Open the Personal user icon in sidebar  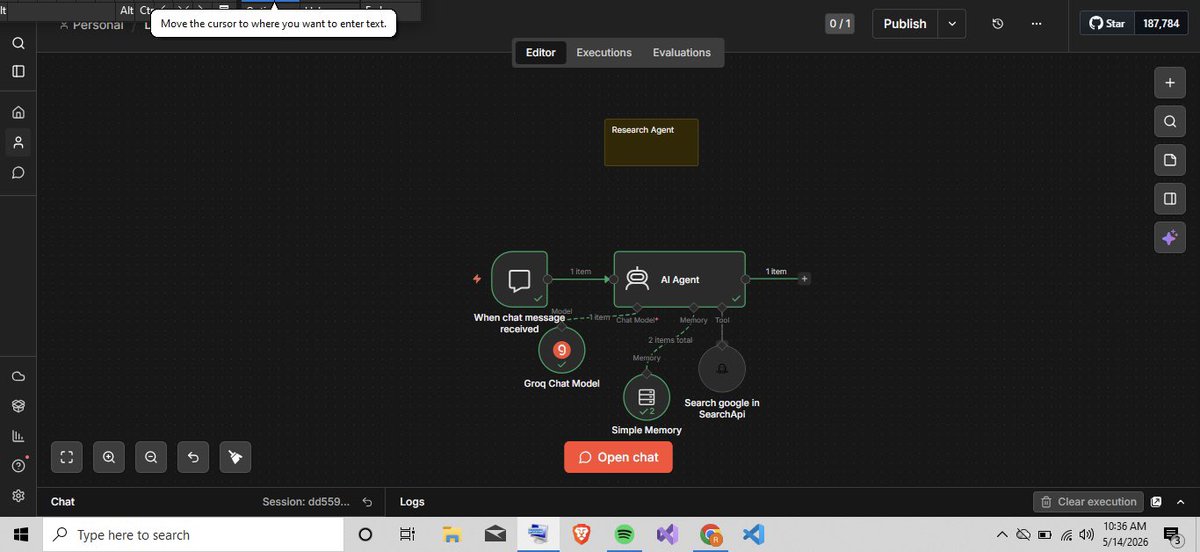[18, 143]
